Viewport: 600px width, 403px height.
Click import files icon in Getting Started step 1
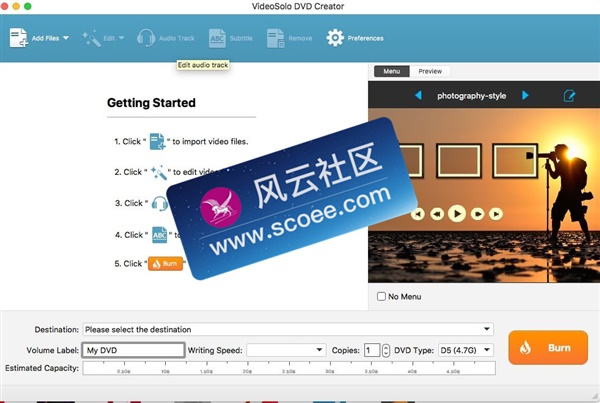(157, 141)
